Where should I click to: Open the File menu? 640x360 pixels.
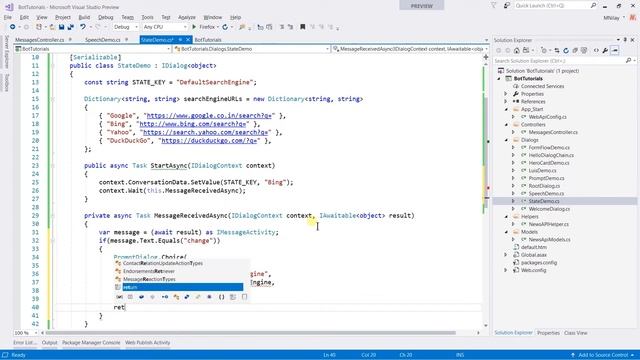pos(8,17)
